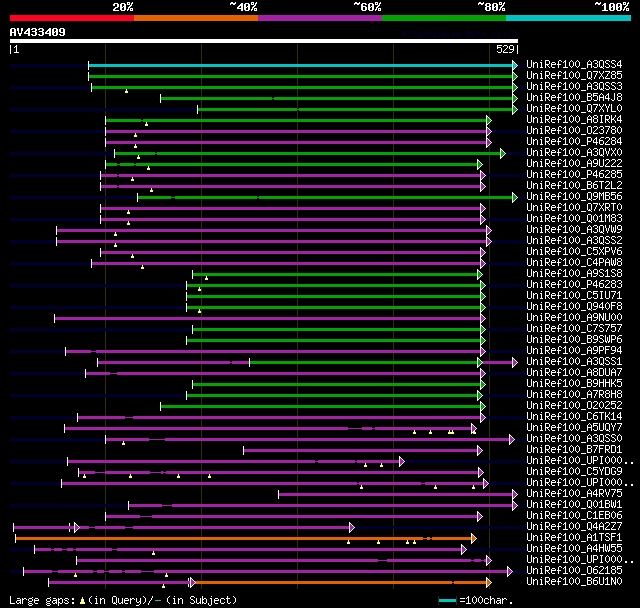Screen dimensions: 640x608
Task: Select the UniRef100_B6T2L2 label
Action: [x=574, y=186]
